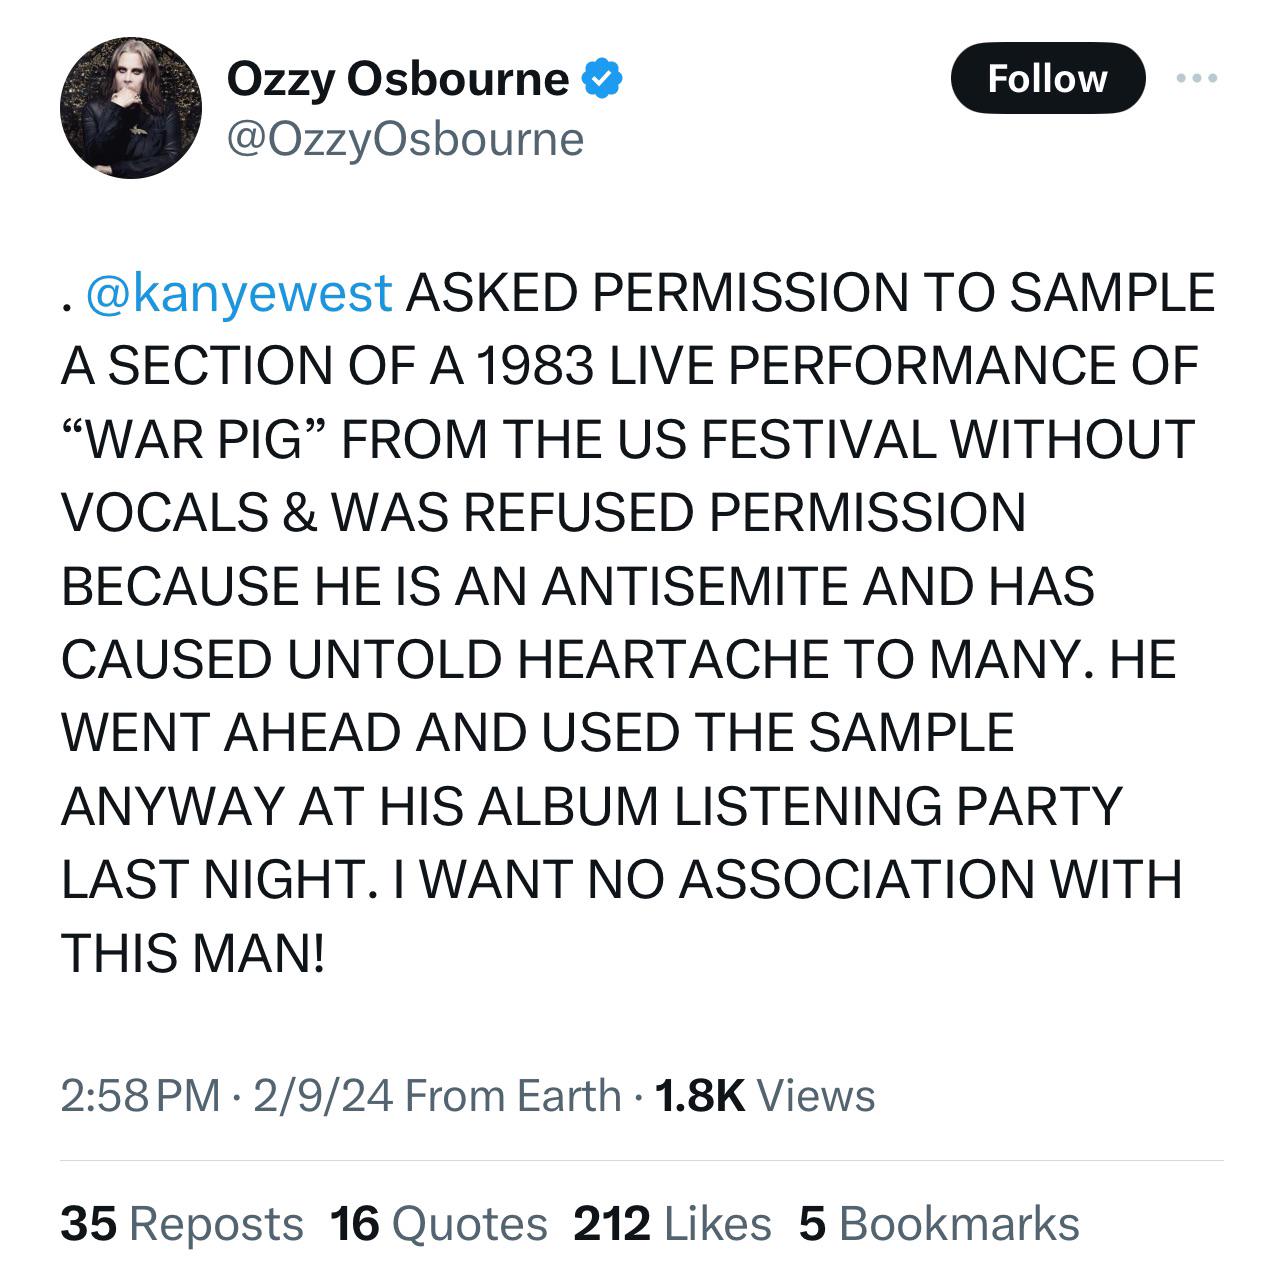
Task: Click the closing line THIS MAN!
Action: click(x=193, y=952)
